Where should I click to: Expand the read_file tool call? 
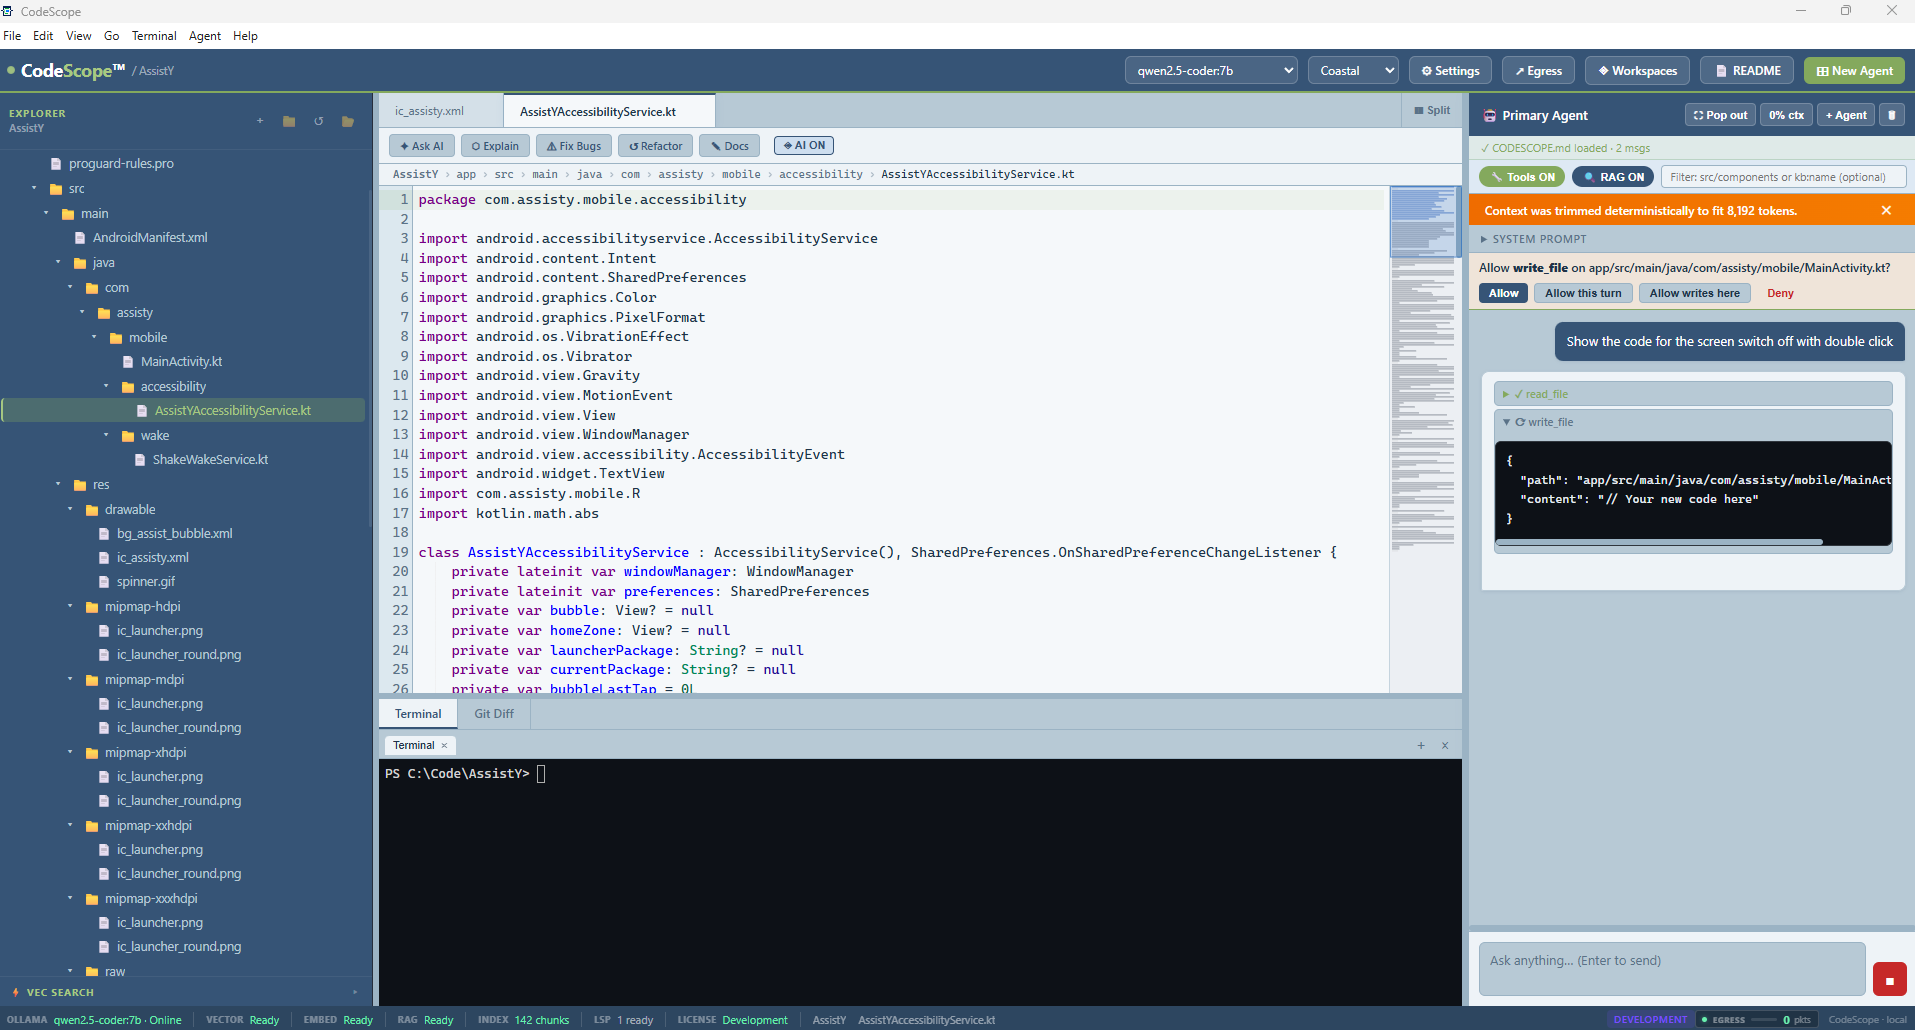(x=1692, y=394)
